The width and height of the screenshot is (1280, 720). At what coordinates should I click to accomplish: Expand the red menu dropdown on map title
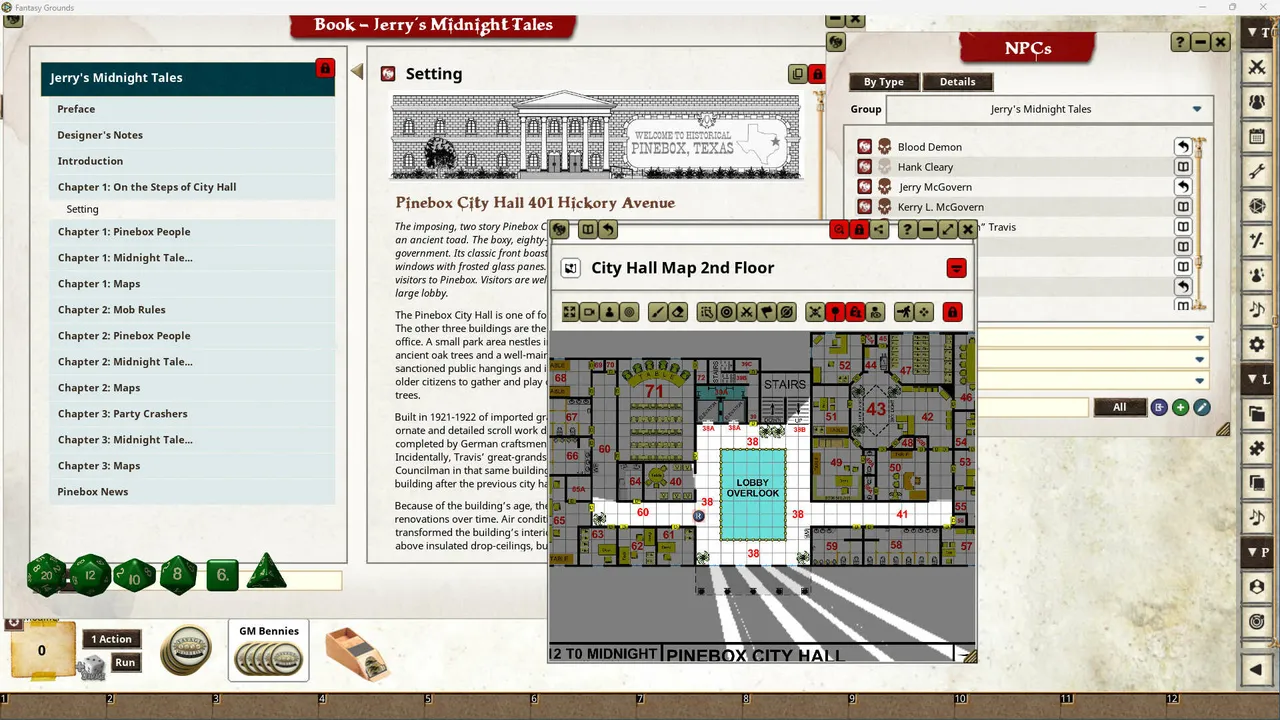(956, 268)
